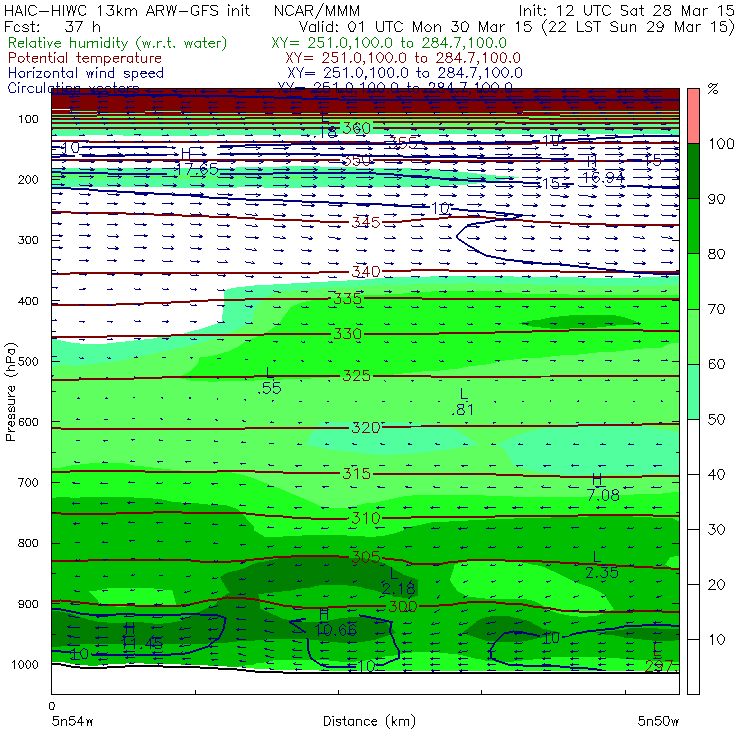740x740 pixels.
Task: Click the 315 potential temperature contour label
Action: pyautogui.click(x=356, y=473)
